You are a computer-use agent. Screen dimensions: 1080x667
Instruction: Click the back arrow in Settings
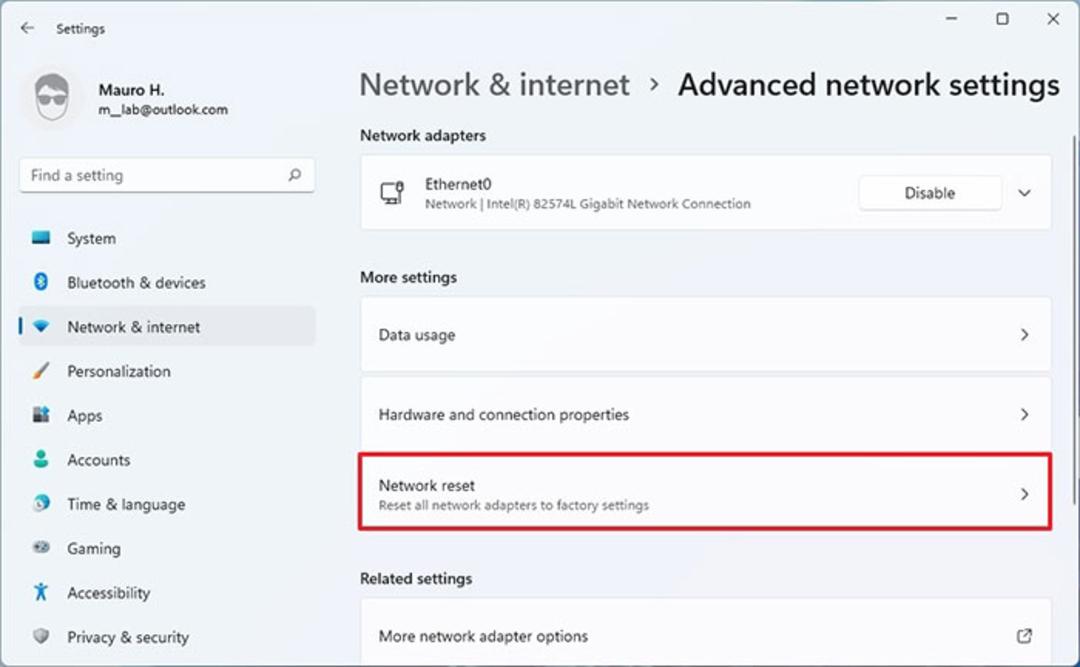27,28
